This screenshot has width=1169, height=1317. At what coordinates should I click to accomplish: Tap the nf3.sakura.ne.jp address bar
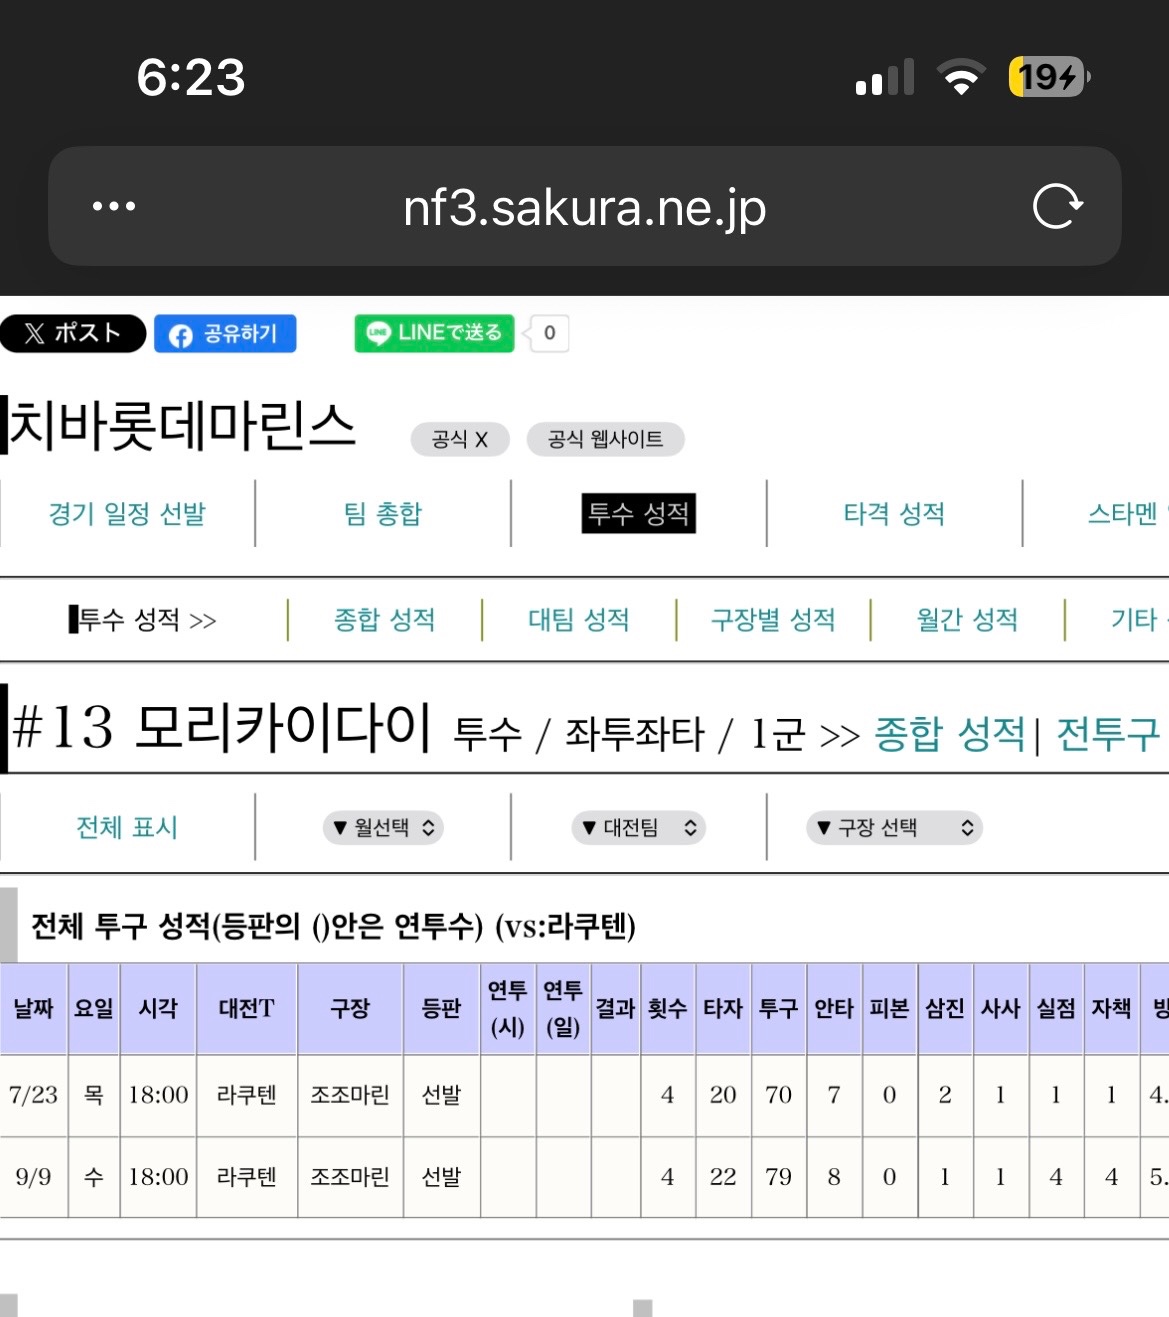click(584, 207)
